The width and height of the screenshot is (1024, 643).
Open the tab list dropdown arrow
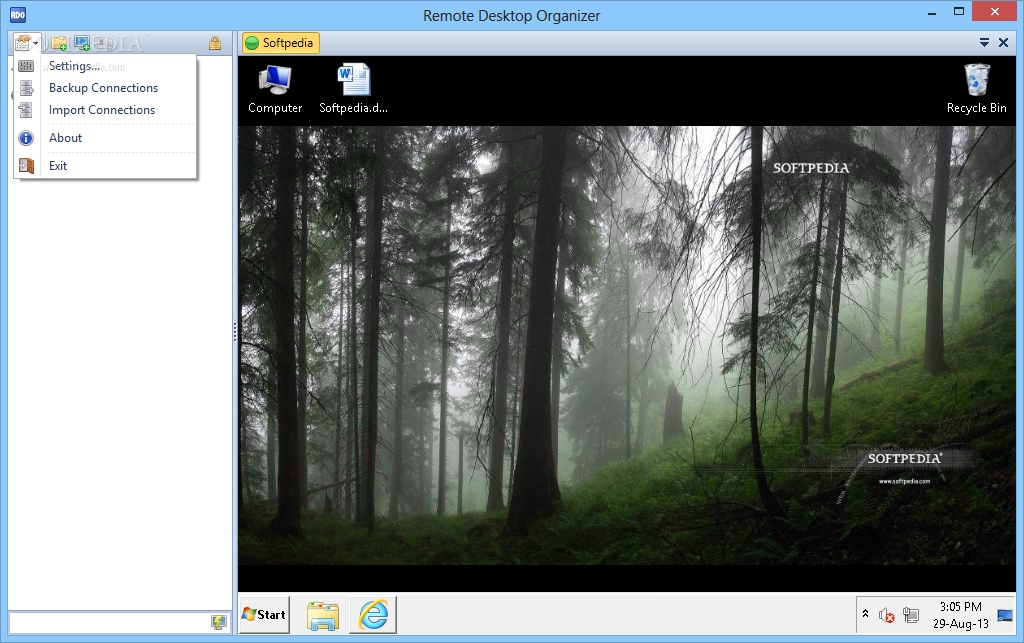(984, 43)
